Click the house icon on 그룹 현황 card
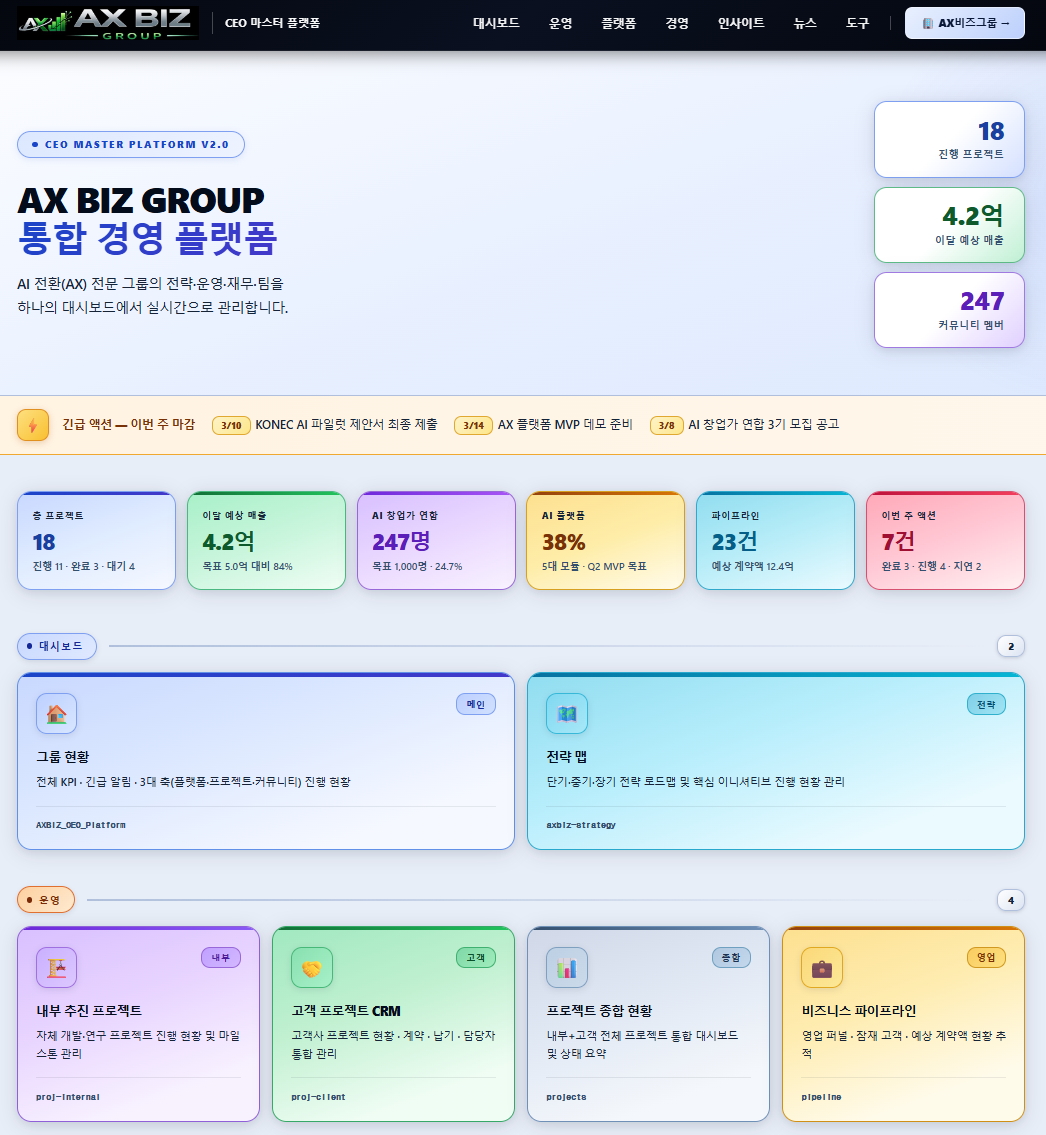The height and width of the screenshot is (1135, 1046). (x=56, y=713)
